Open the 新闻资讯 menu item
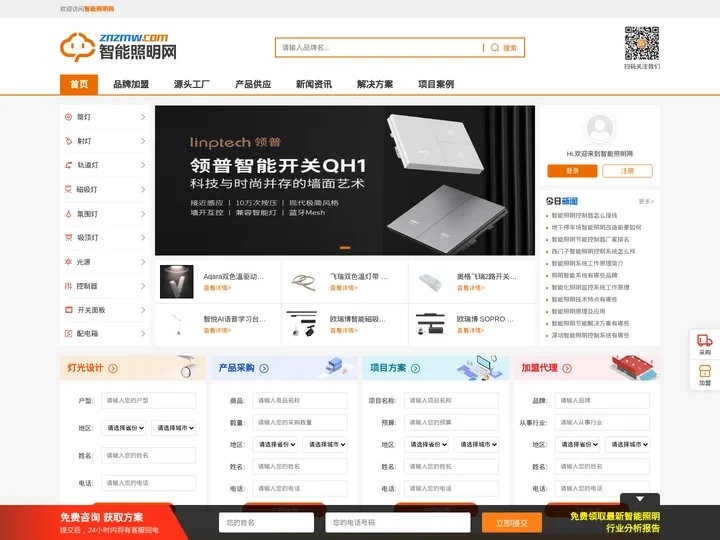The height and width of the screenshot is (540, 720). (x=314, y=84)
